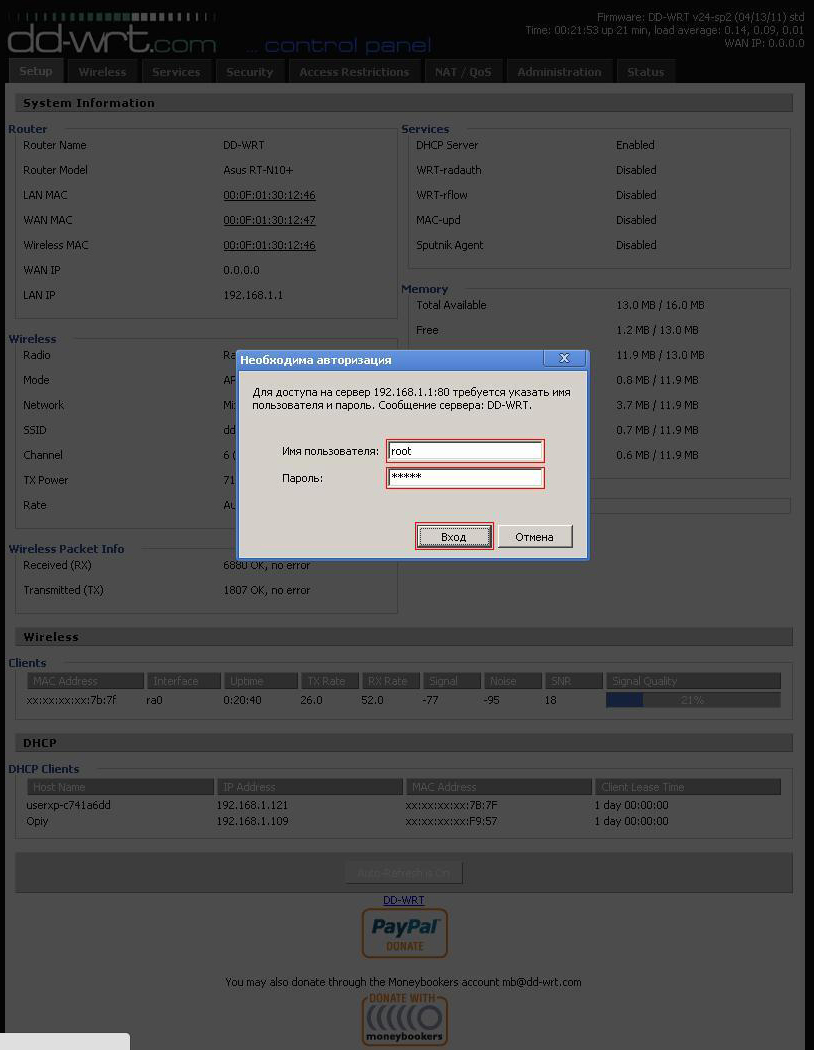Click the ra0 interface cell
The width and height of the screenshot is (814, 1050).
click(154, 700)
